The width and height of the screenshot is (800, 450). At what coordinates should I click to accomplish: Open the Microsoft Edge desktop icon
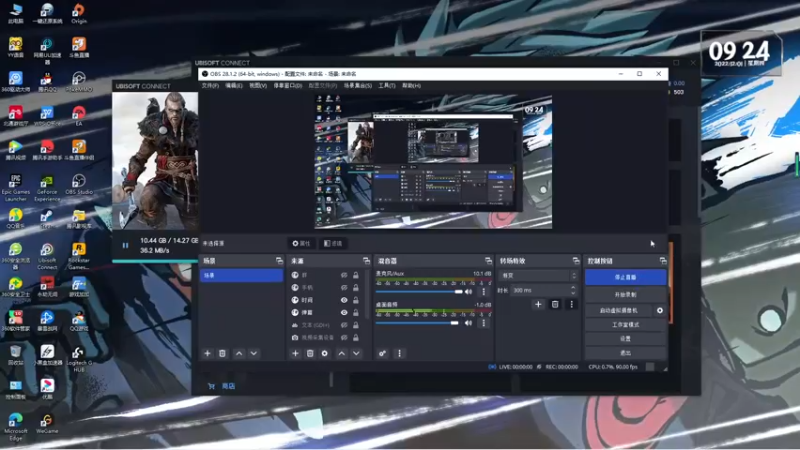point(16,427)
